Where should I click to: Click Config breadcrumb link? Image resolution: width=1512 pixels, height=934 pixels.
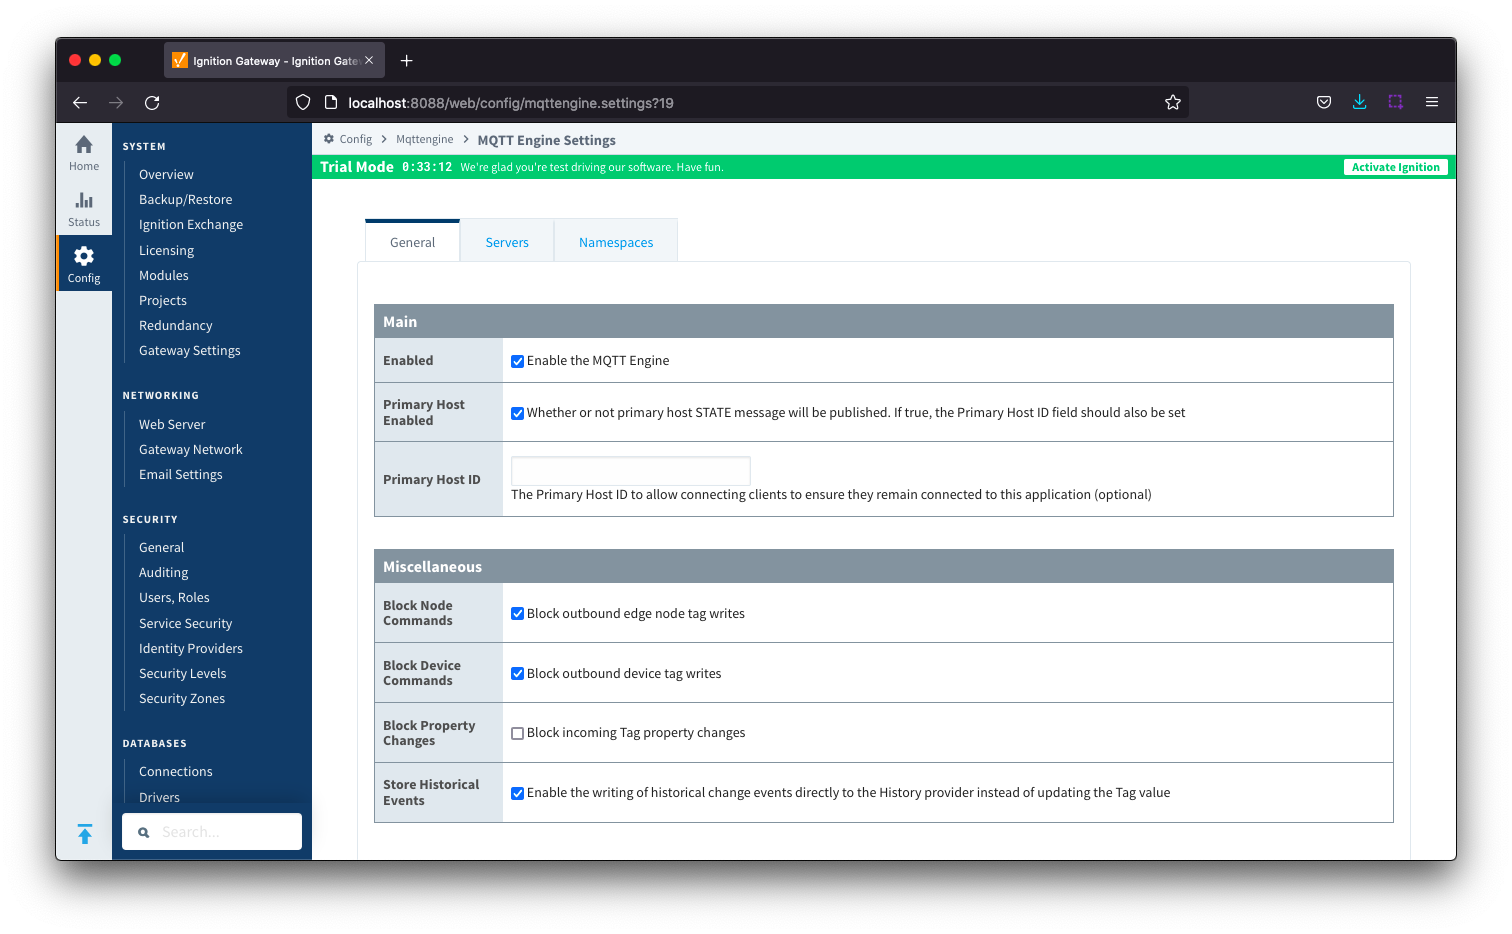click(x=355, y=139)
